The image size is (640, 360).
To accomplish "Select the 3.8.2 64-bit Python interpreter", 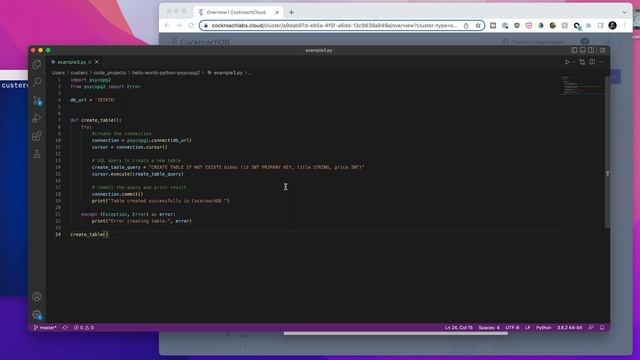I will (569, 328).
